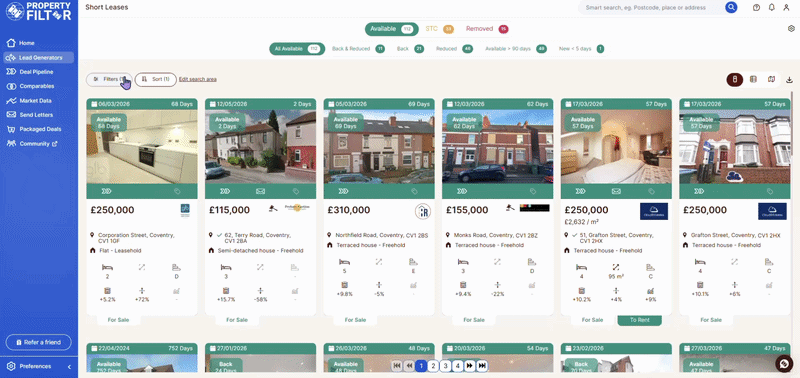Screen dimensions: 800x378
Task: Open the user account icon
Action: point(786,8)
